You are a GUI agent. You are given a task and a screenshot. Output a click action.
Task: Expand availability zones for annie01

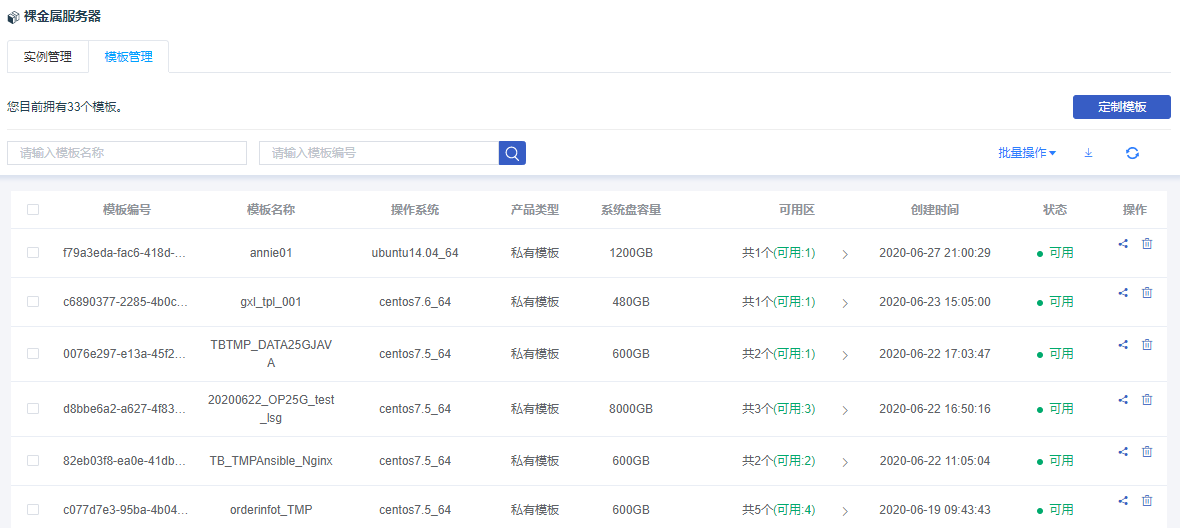845,254
